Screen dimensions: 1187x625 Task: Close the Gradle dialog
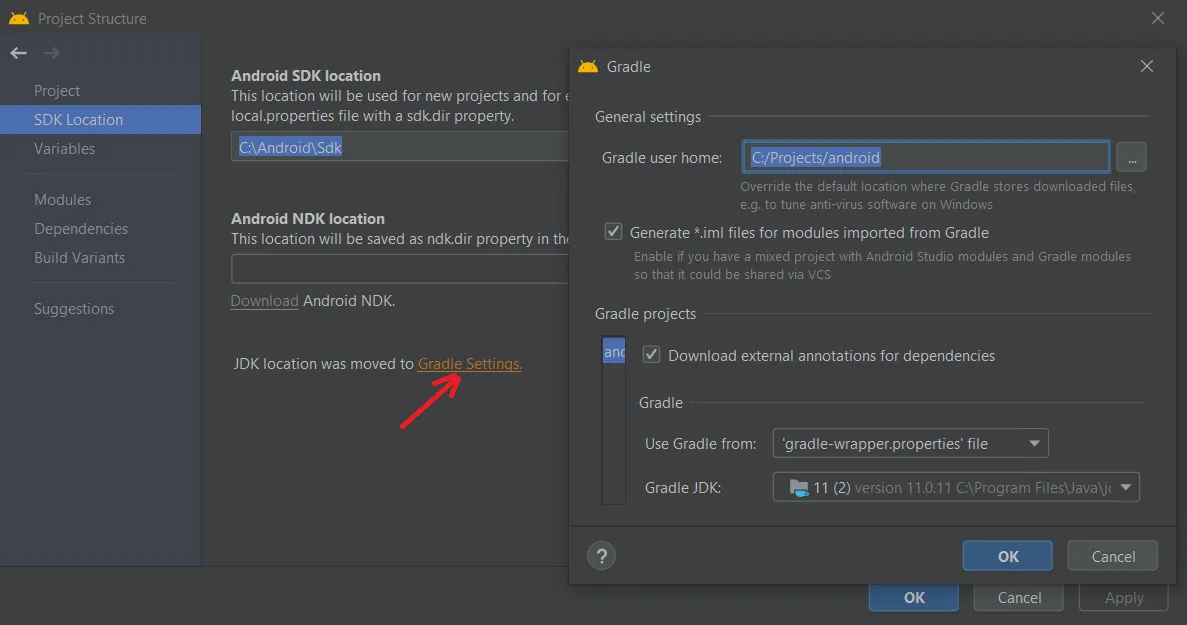[x=1147, y=67]
